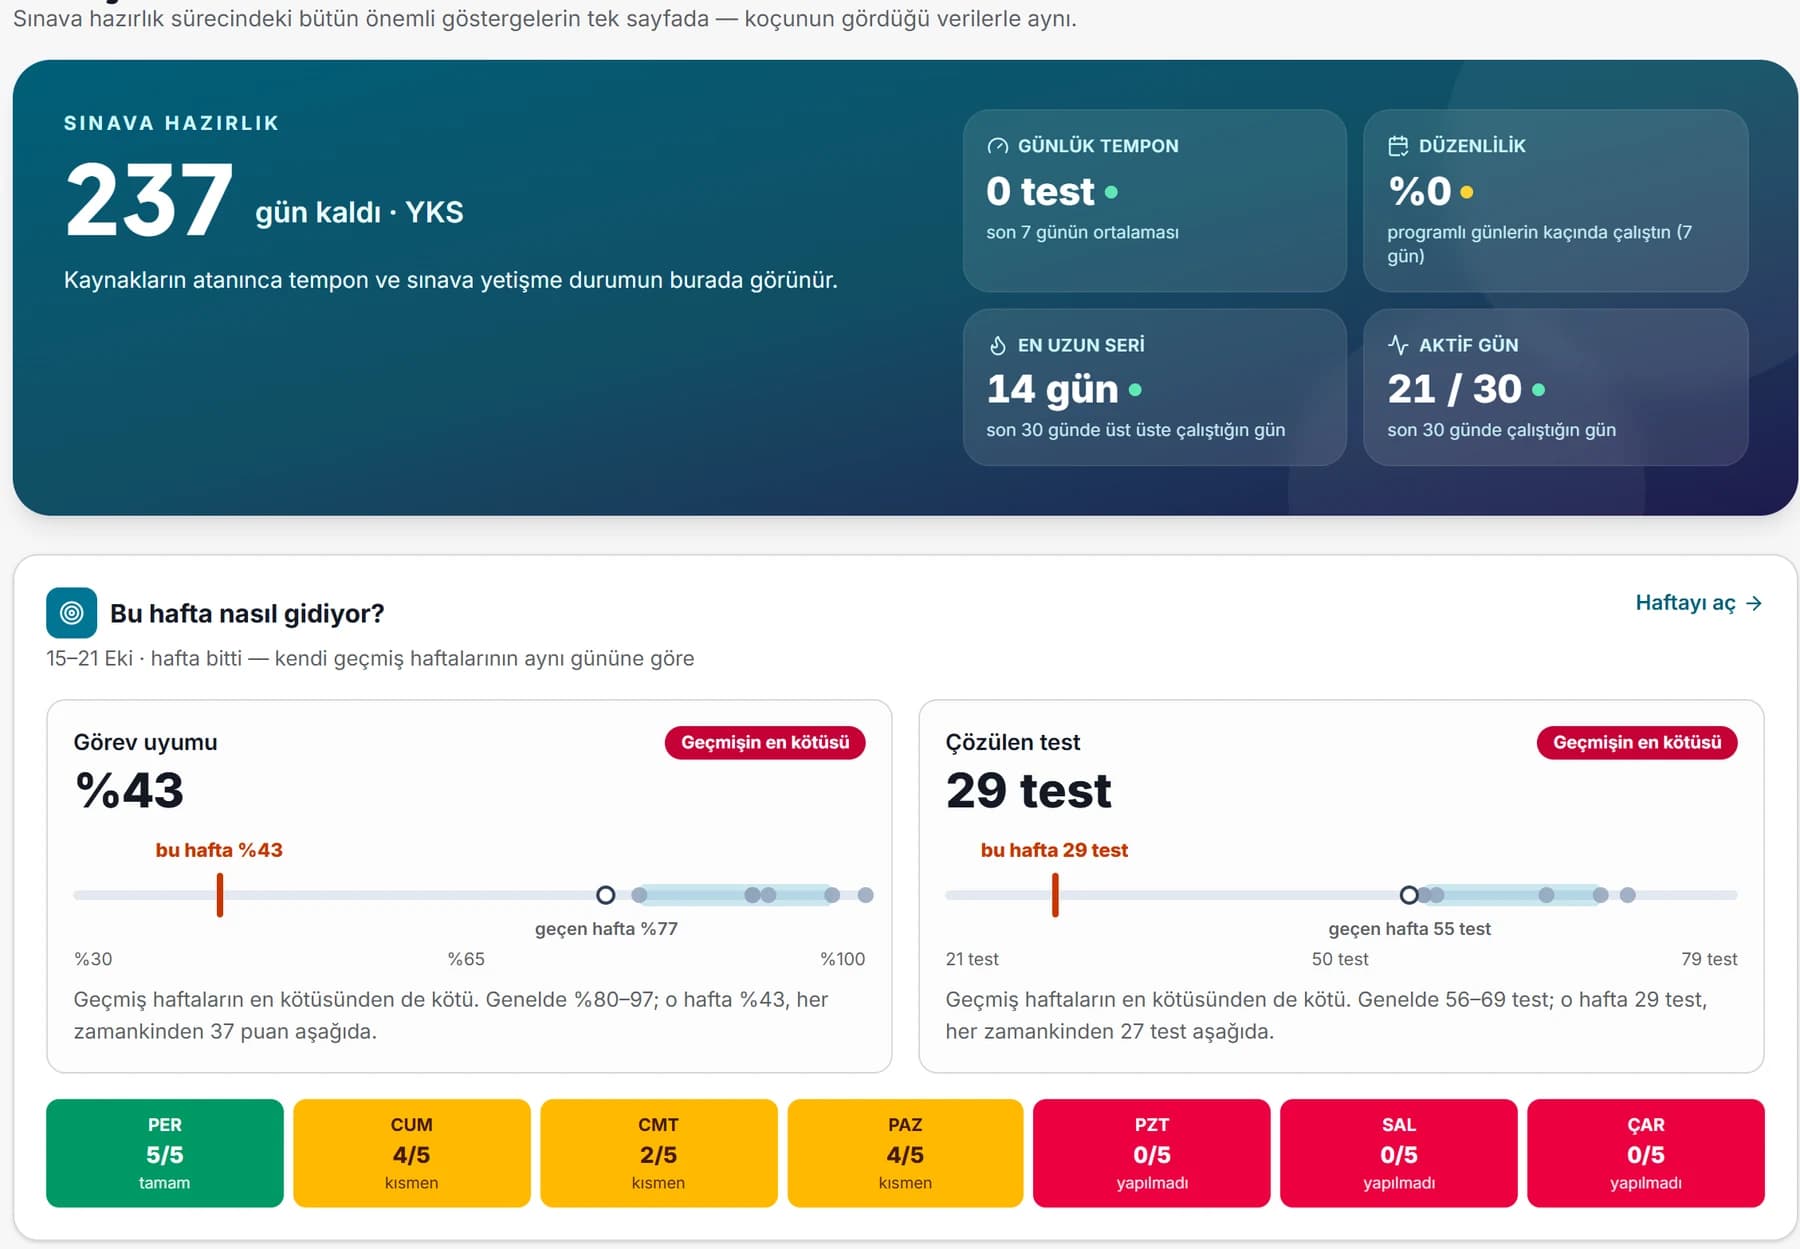Click the calendar icon in Düzenlilik card

1398,146
